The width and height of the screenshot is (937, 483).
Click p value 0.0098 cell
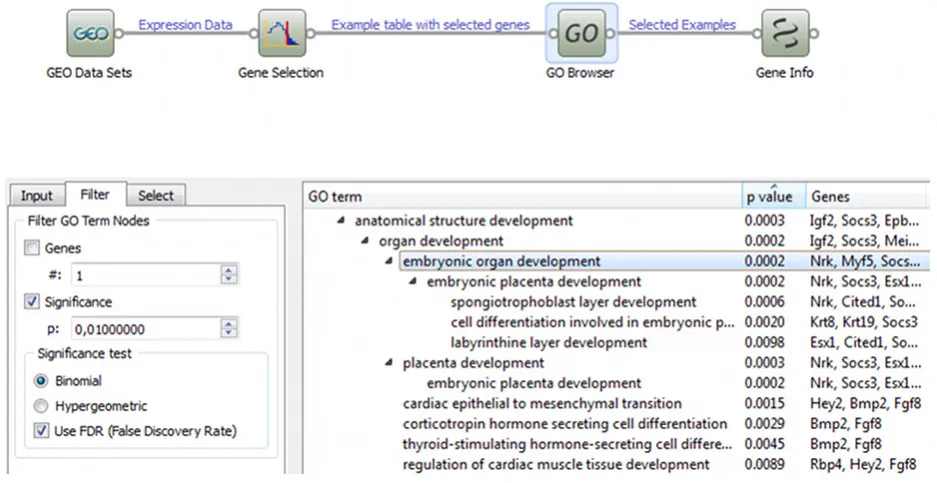[764, 343]
